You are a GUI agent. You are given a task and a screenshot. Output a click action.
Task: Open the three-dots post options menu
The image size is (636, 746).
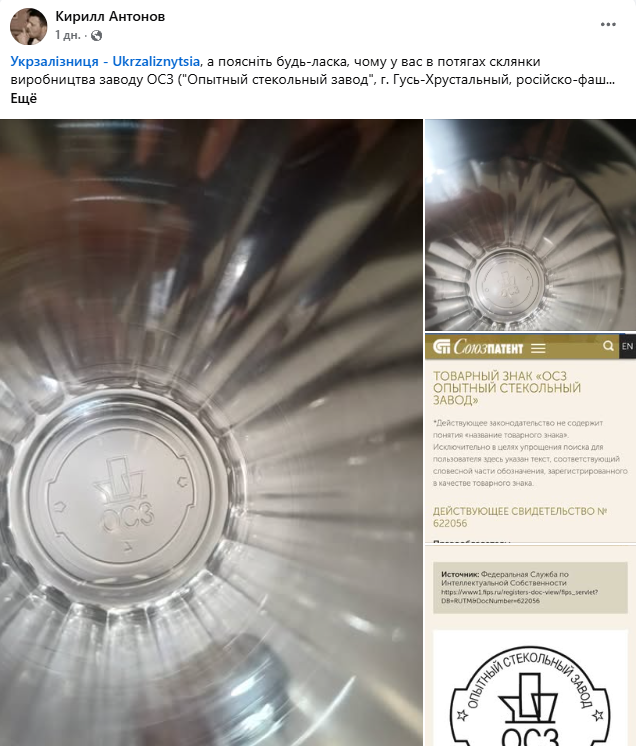608,24
